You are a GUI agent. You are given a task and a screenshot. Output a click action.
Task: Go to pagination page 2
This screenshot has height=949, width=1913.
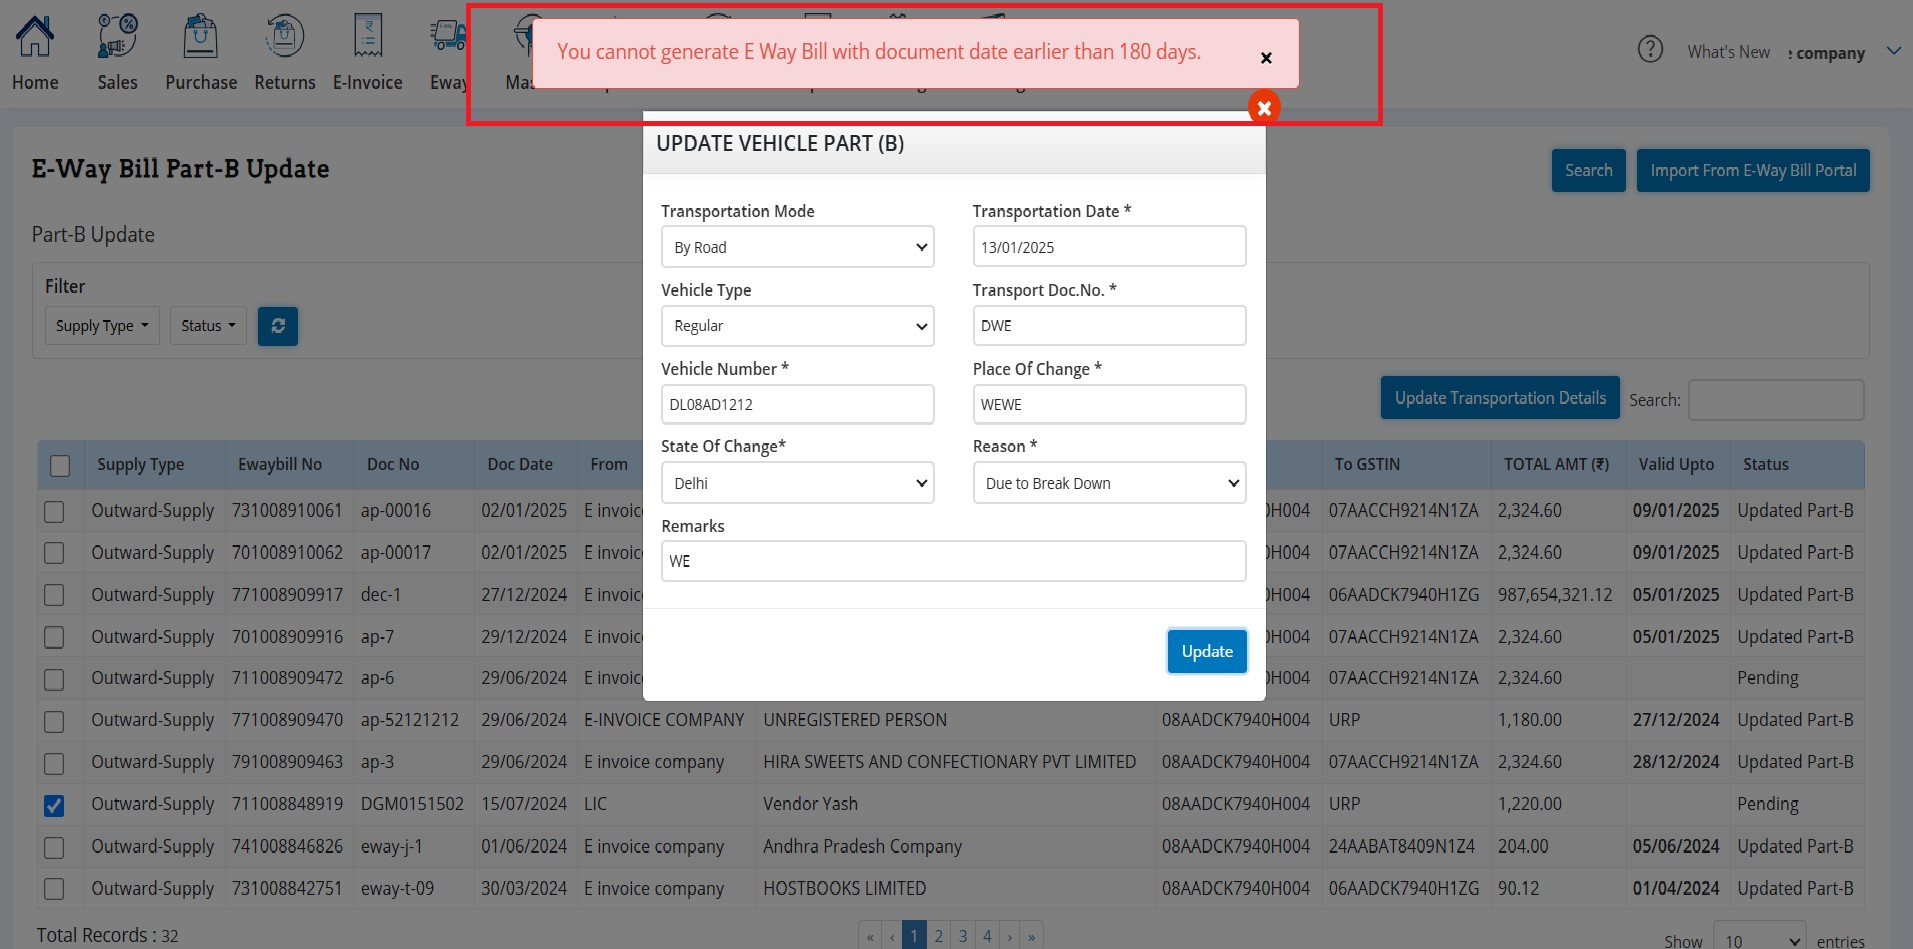click(938, 936)
